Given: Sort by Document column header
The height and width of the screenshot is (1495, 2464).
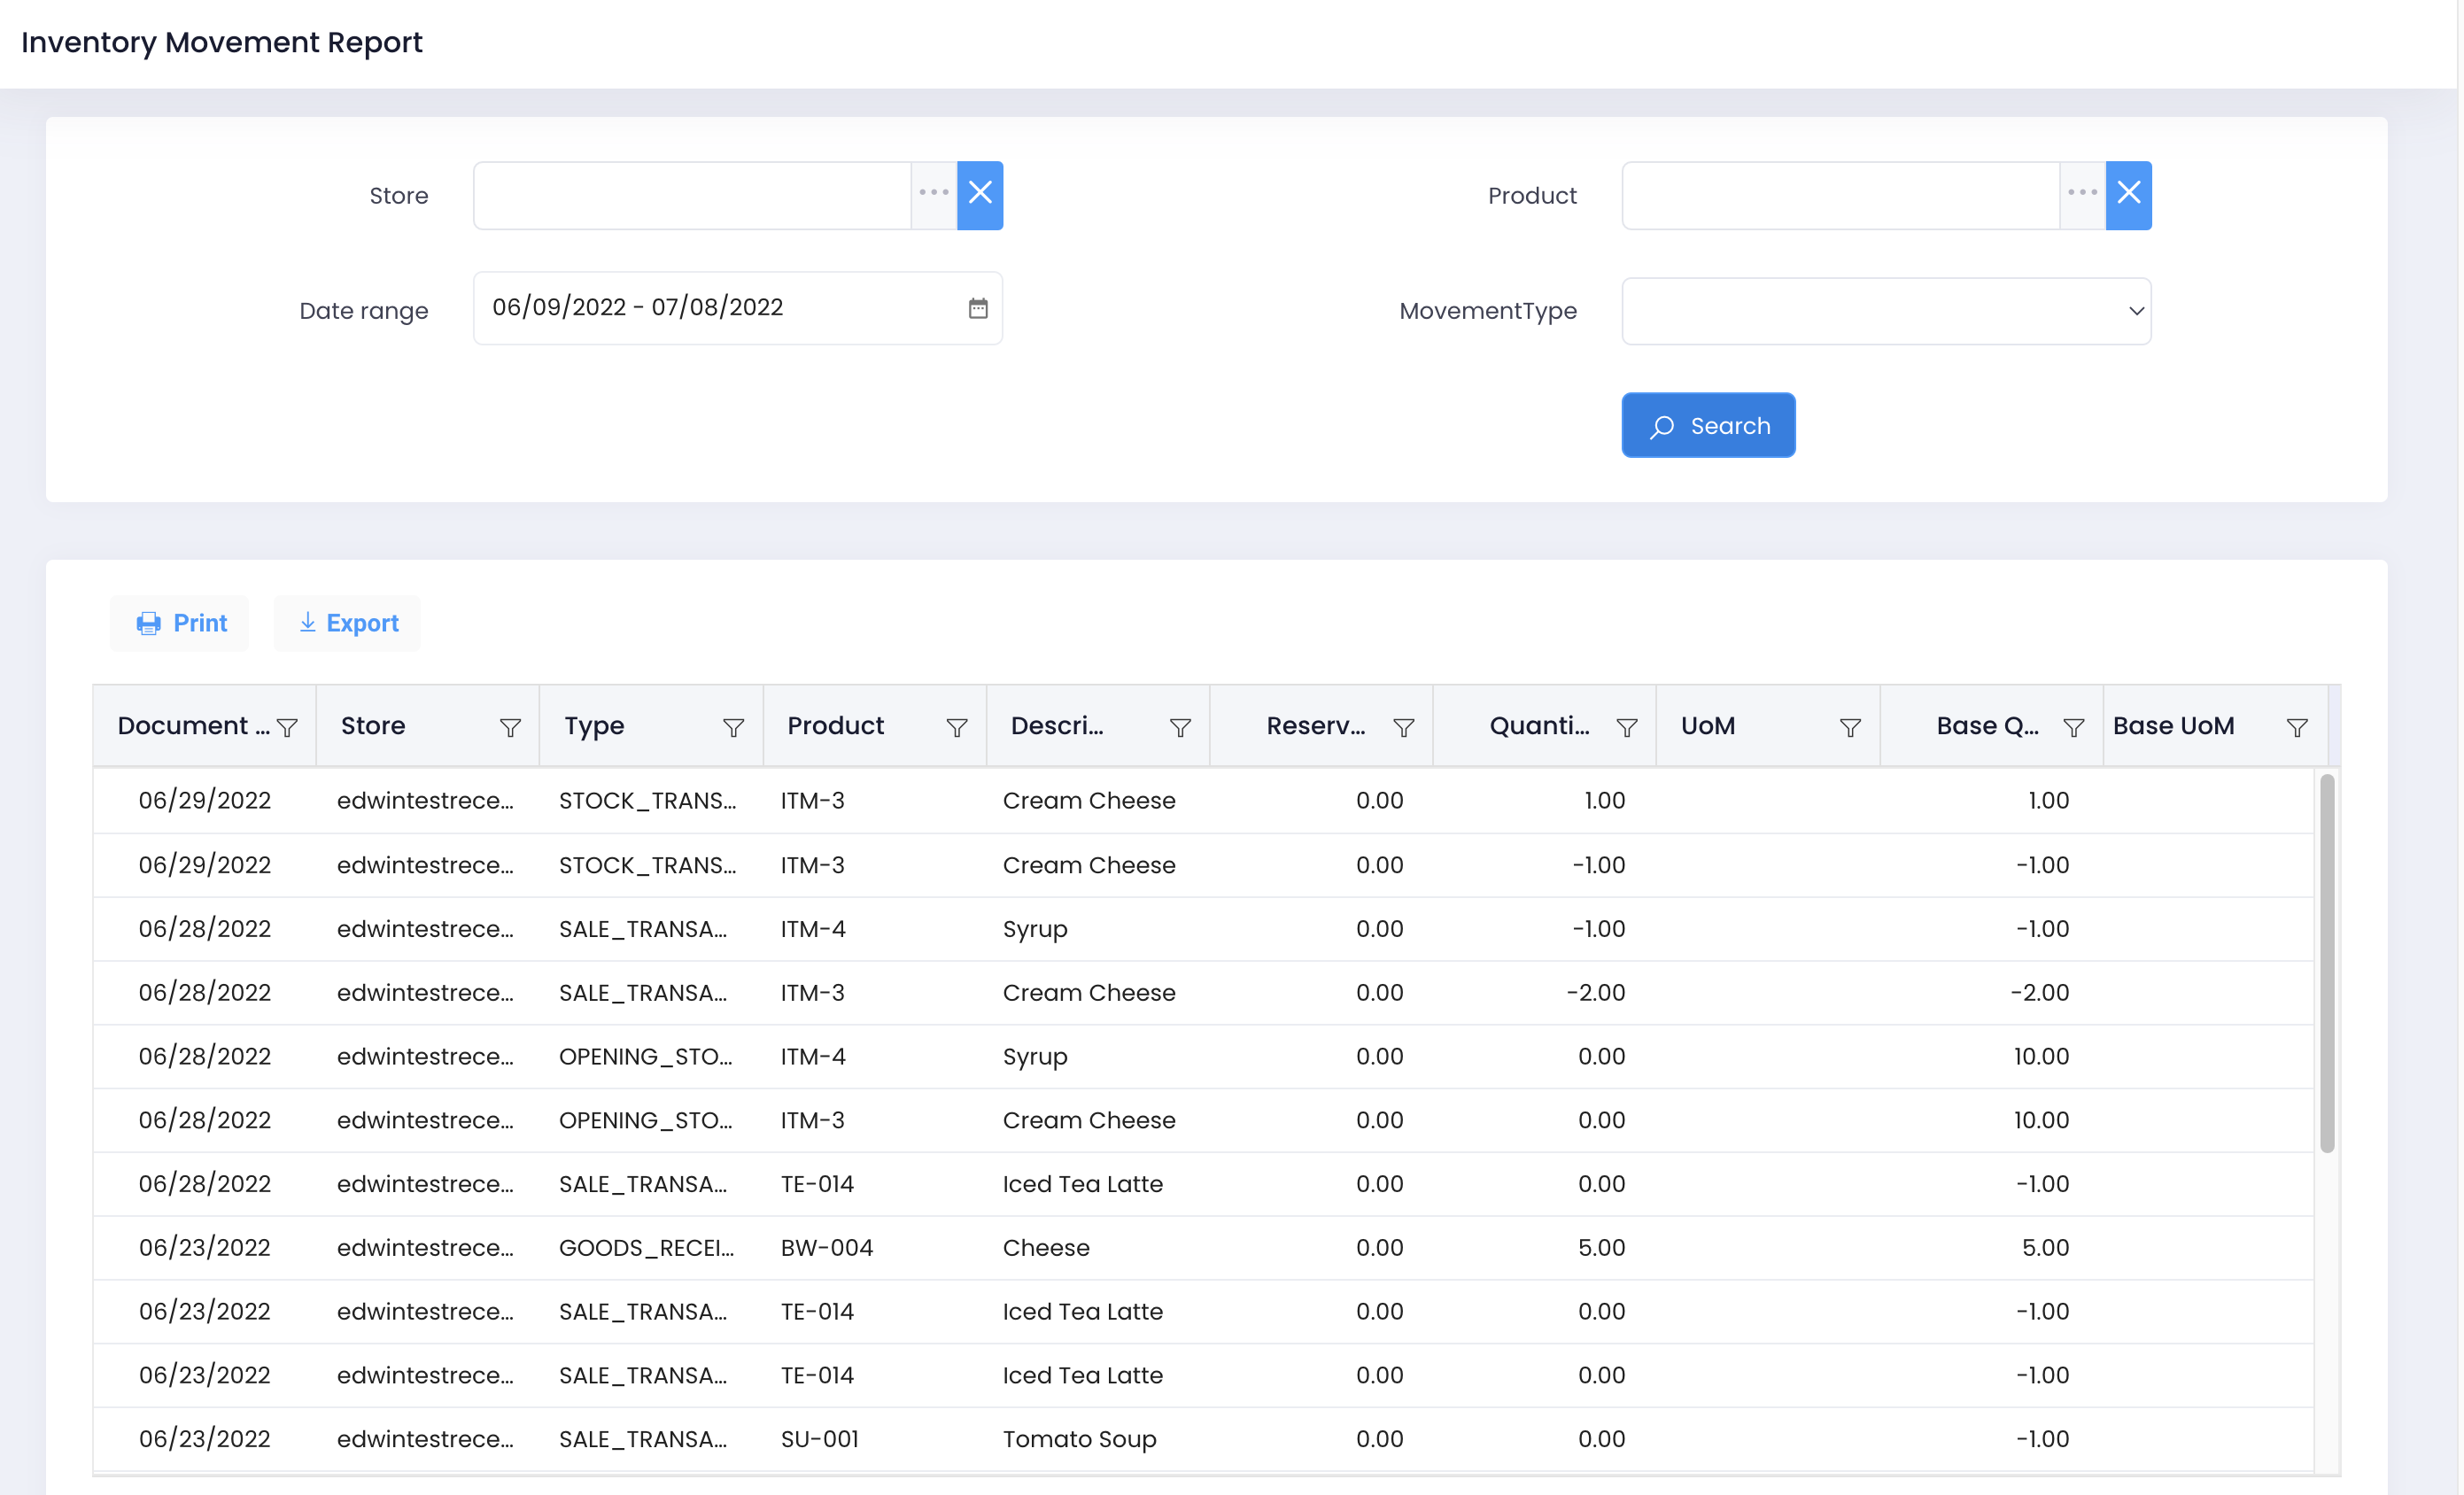Looking at the screenshot, I should point(193,725).
